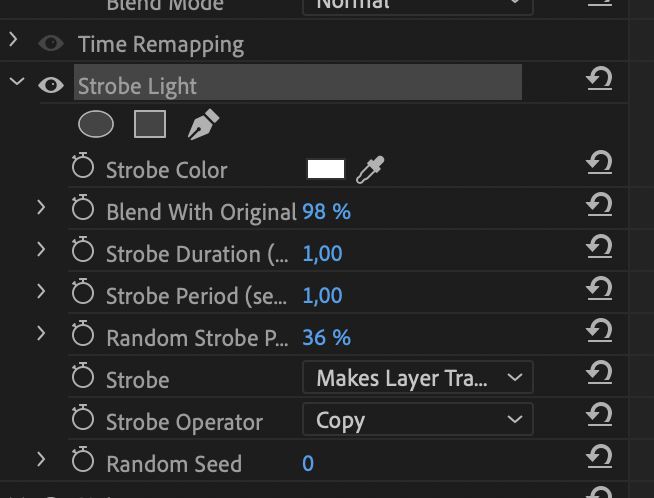654x498 pixels.
Task: Expand the Blend With Original parameter
Action: (x=41, y=207)
